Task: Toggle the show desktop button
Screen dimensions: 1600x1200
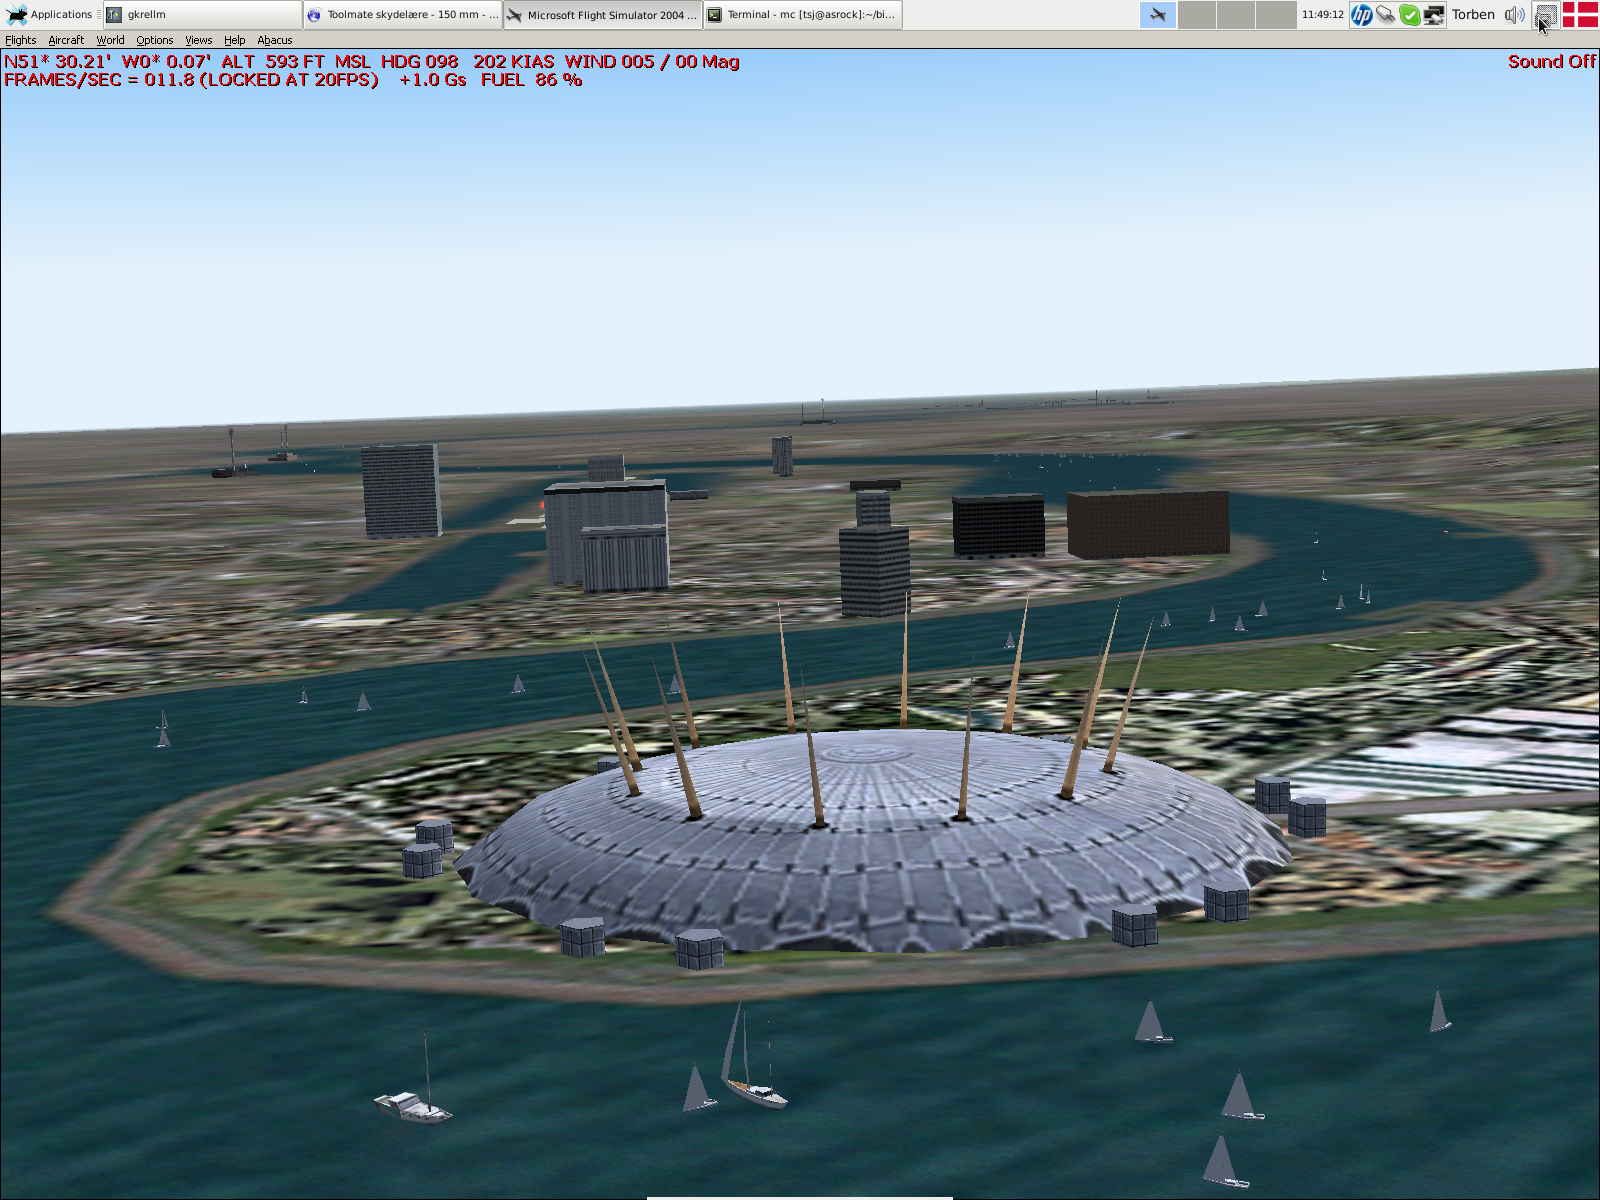Action: [x=1546, y=15]
